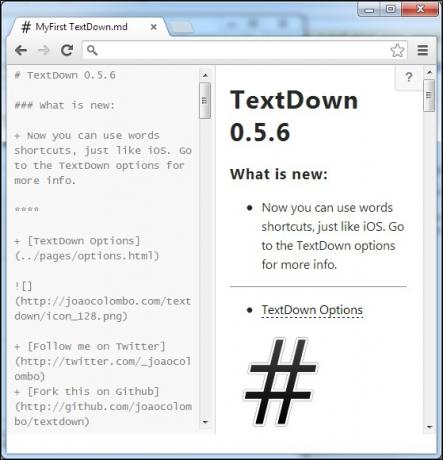Click the browser Back arrow
The width and height of the screenshot is (443, 460).
click(x=21, y=50)
